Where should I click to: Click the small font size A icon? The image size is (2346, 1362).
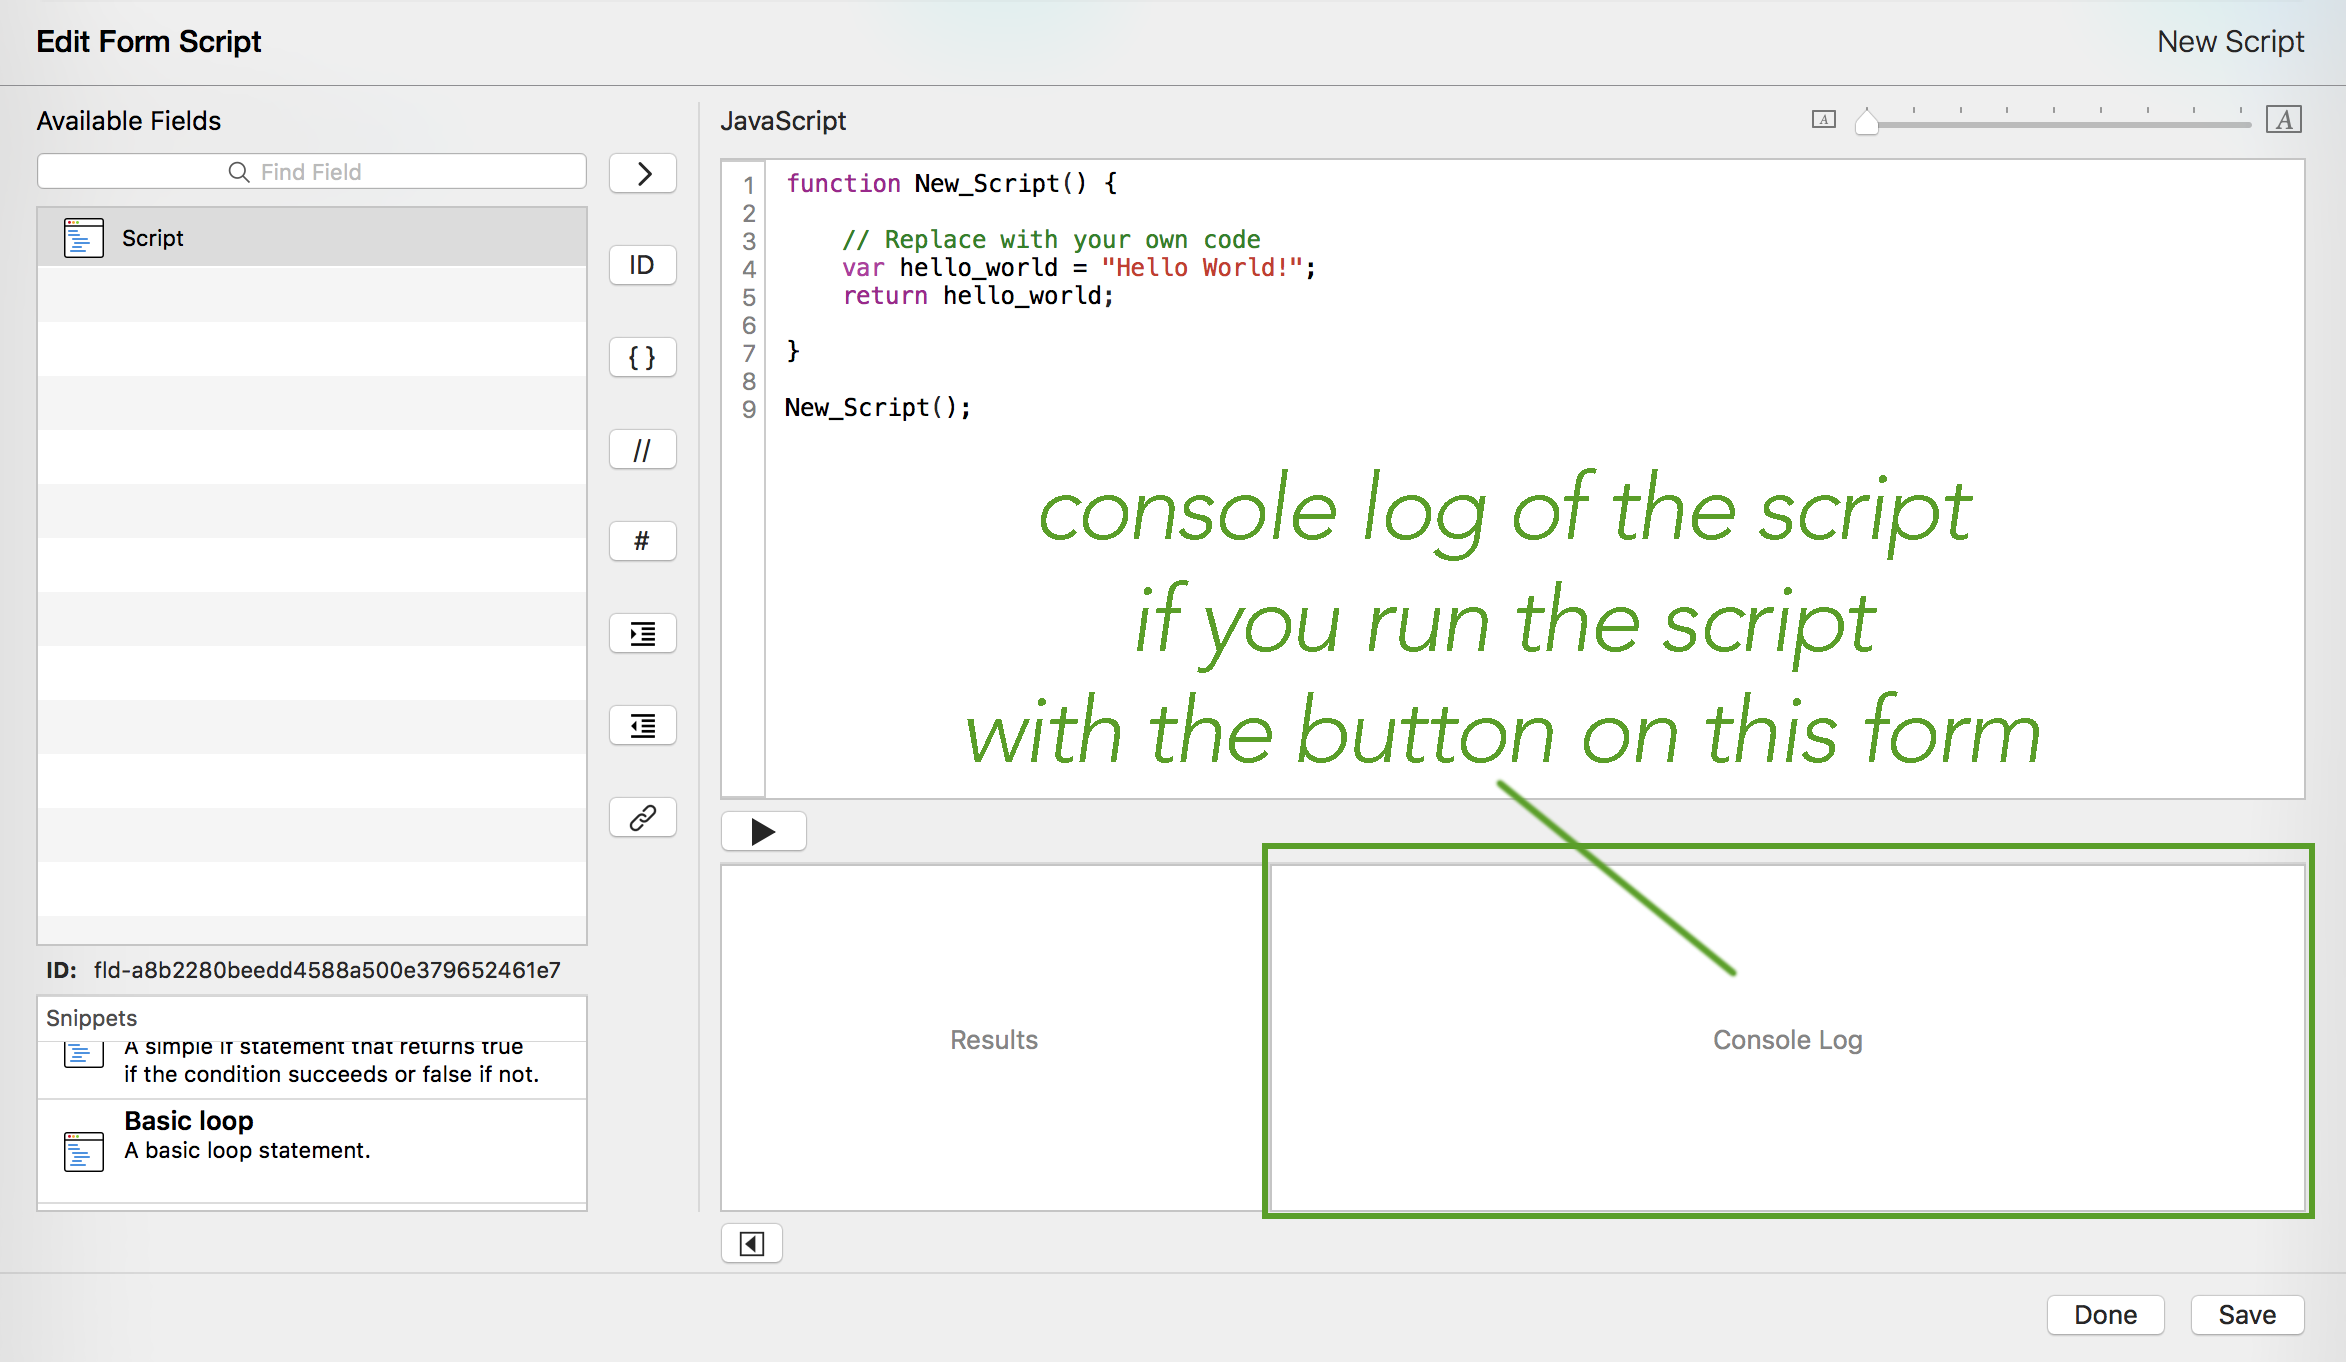coord(1823,120)
